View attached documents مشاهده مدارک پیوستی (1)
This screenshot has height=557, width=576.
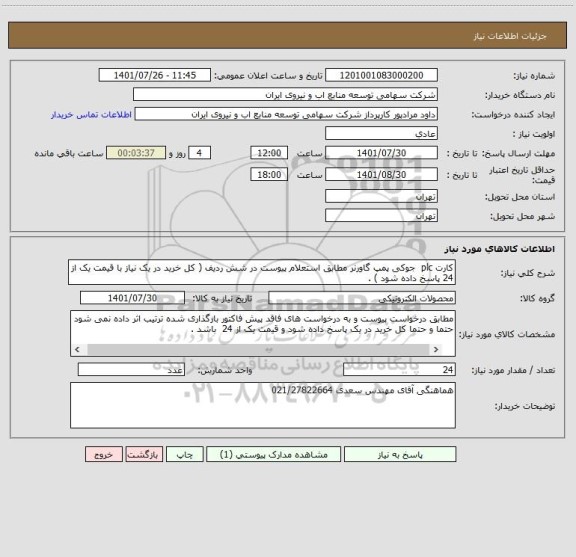coord(274,454)
